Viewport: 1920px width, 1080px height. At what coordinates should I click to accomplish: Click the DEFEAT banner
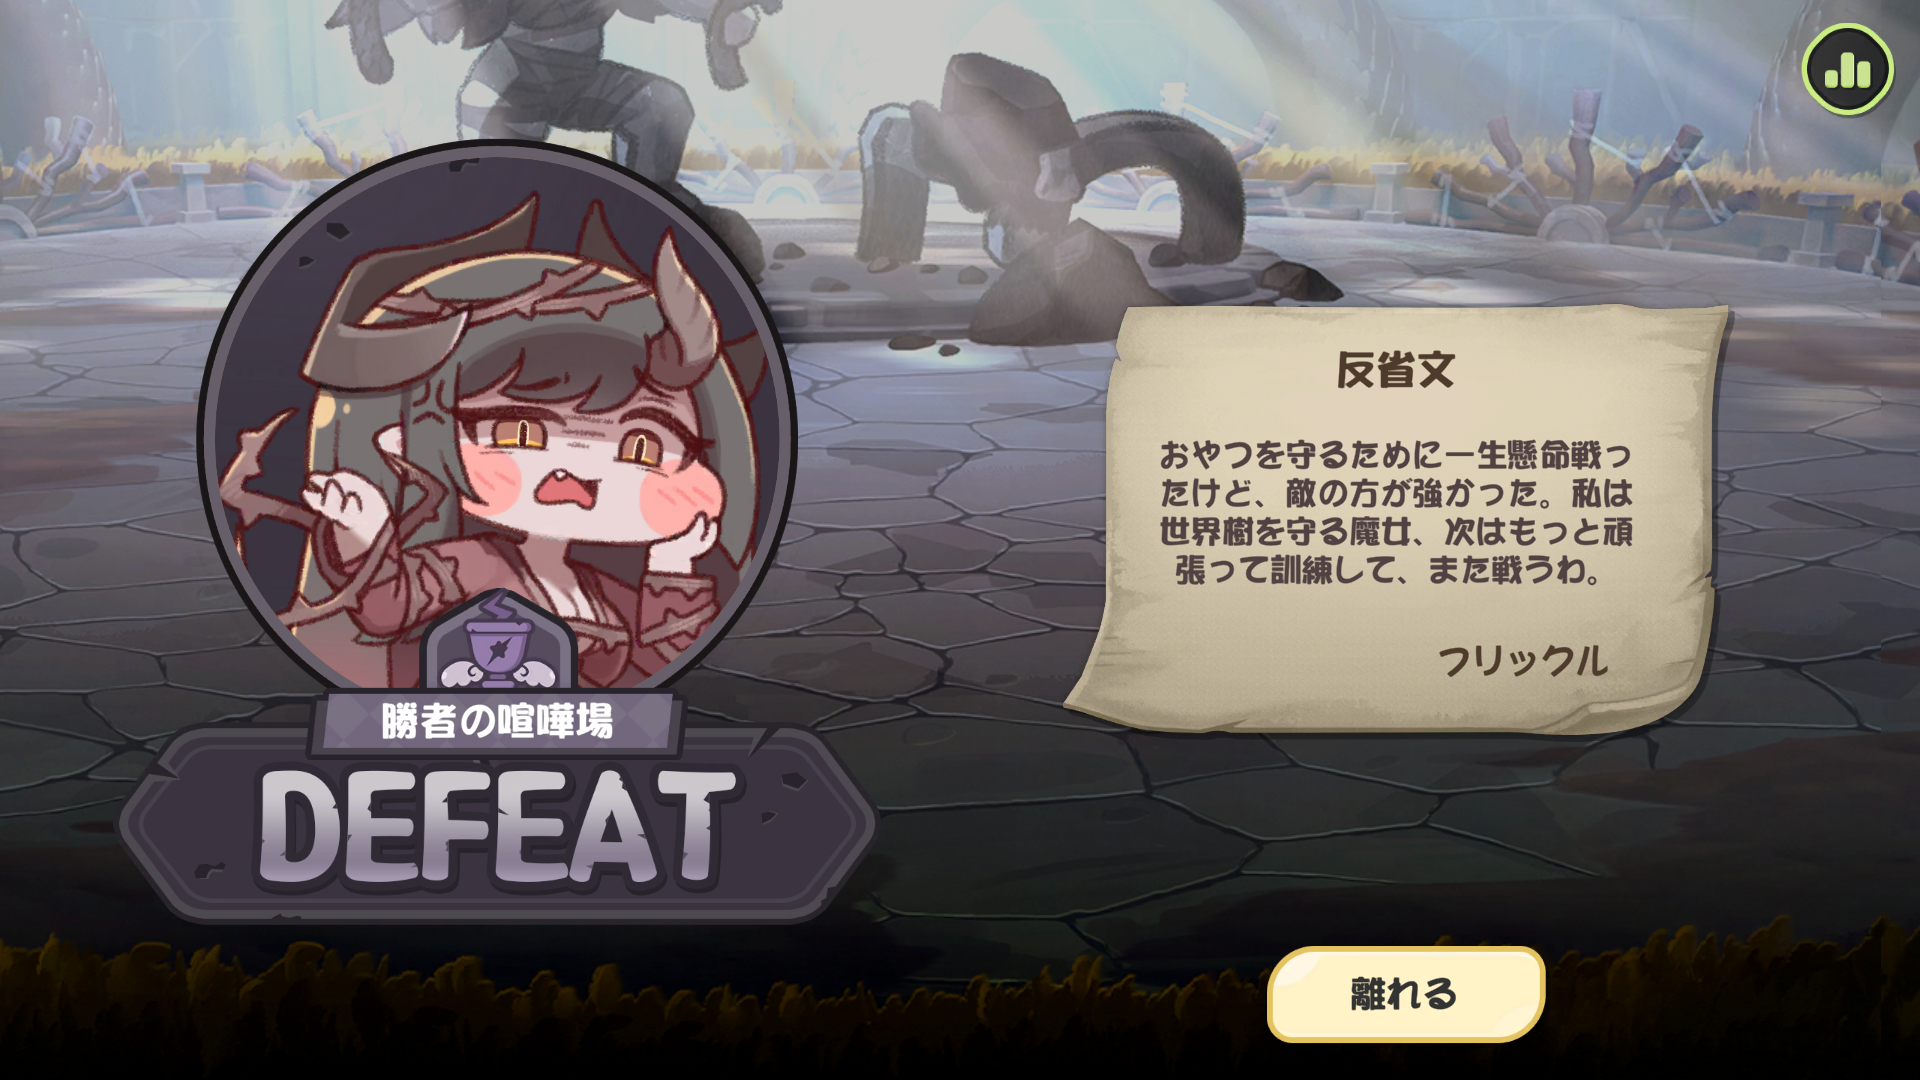click(x=497, y=828)
